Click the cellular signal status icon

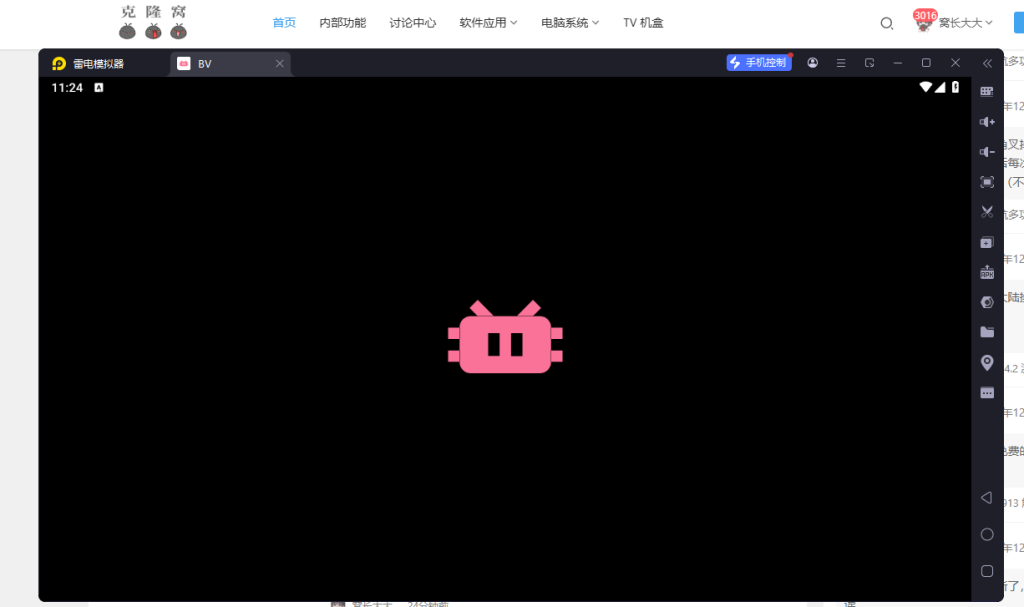tap(940, 87)
